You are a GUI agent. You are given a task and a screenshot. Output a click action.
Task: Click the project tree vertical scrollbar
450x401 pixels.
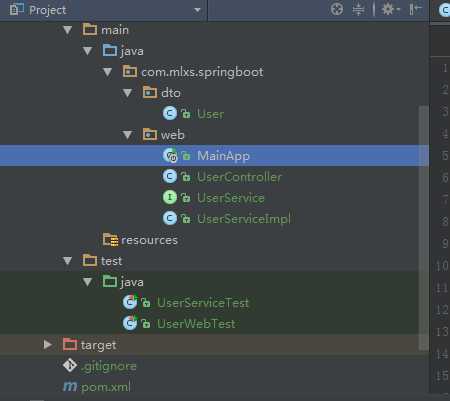click(x=424, y=228)
